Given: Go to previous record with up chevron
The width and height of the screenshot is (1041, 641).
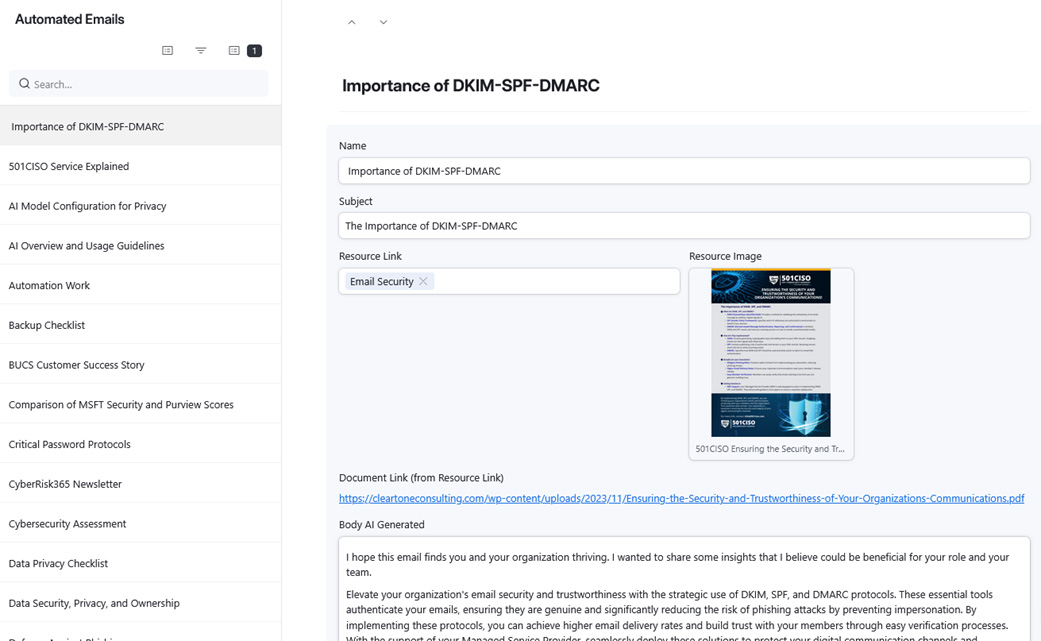Looking at the screenshot, I should [x=352, y=22].
